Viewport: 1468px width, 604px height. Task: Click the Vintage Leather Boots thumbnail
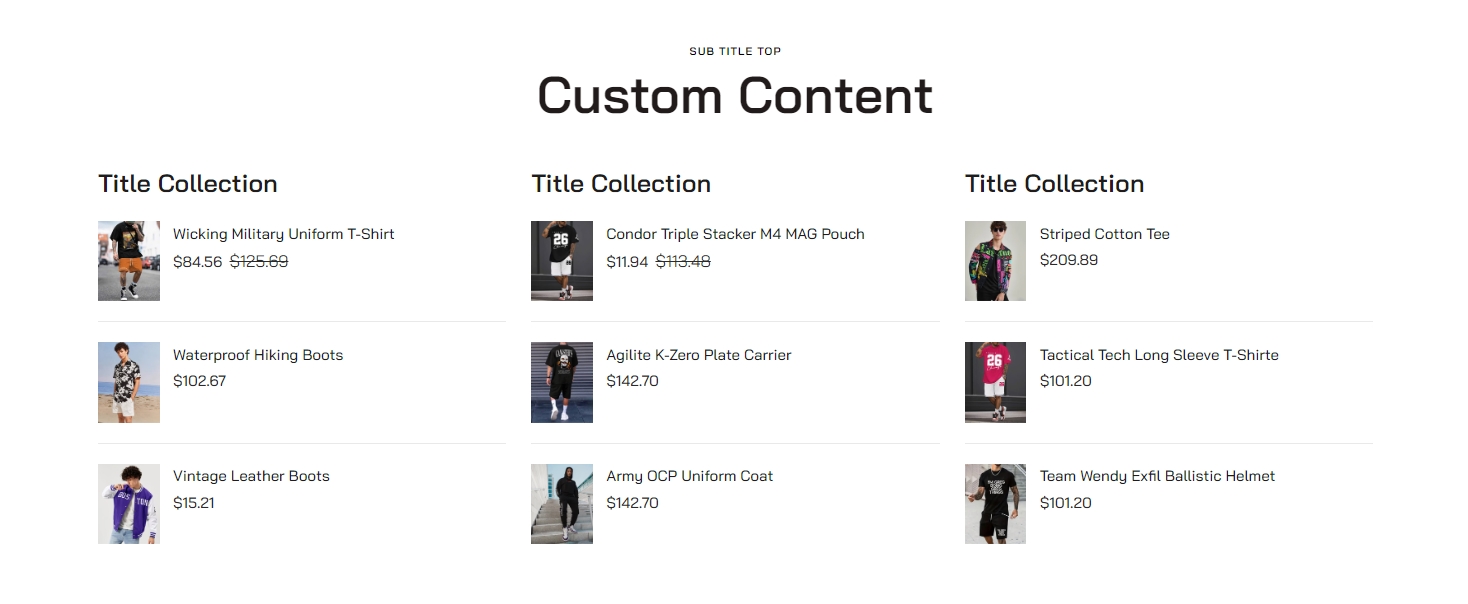pos(129,503)
